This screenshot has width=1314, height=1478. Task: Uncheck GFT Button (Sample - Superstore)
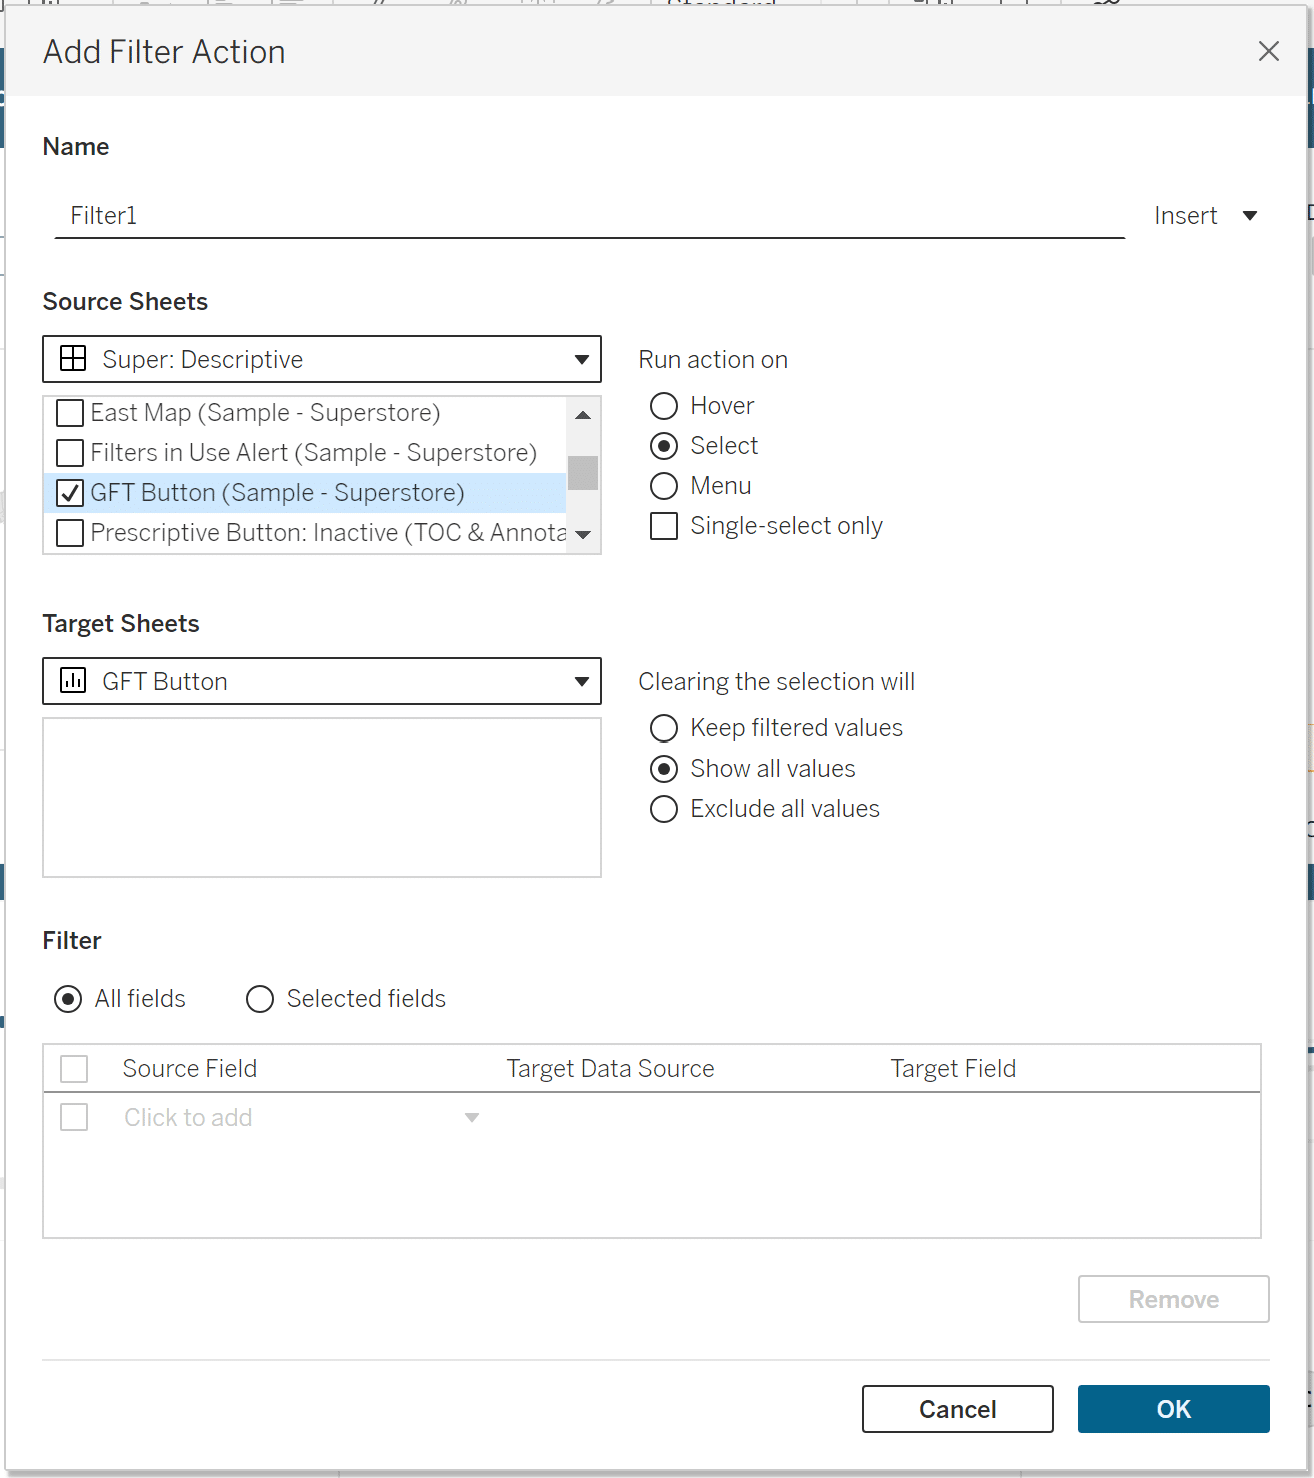tap(70, 493)
